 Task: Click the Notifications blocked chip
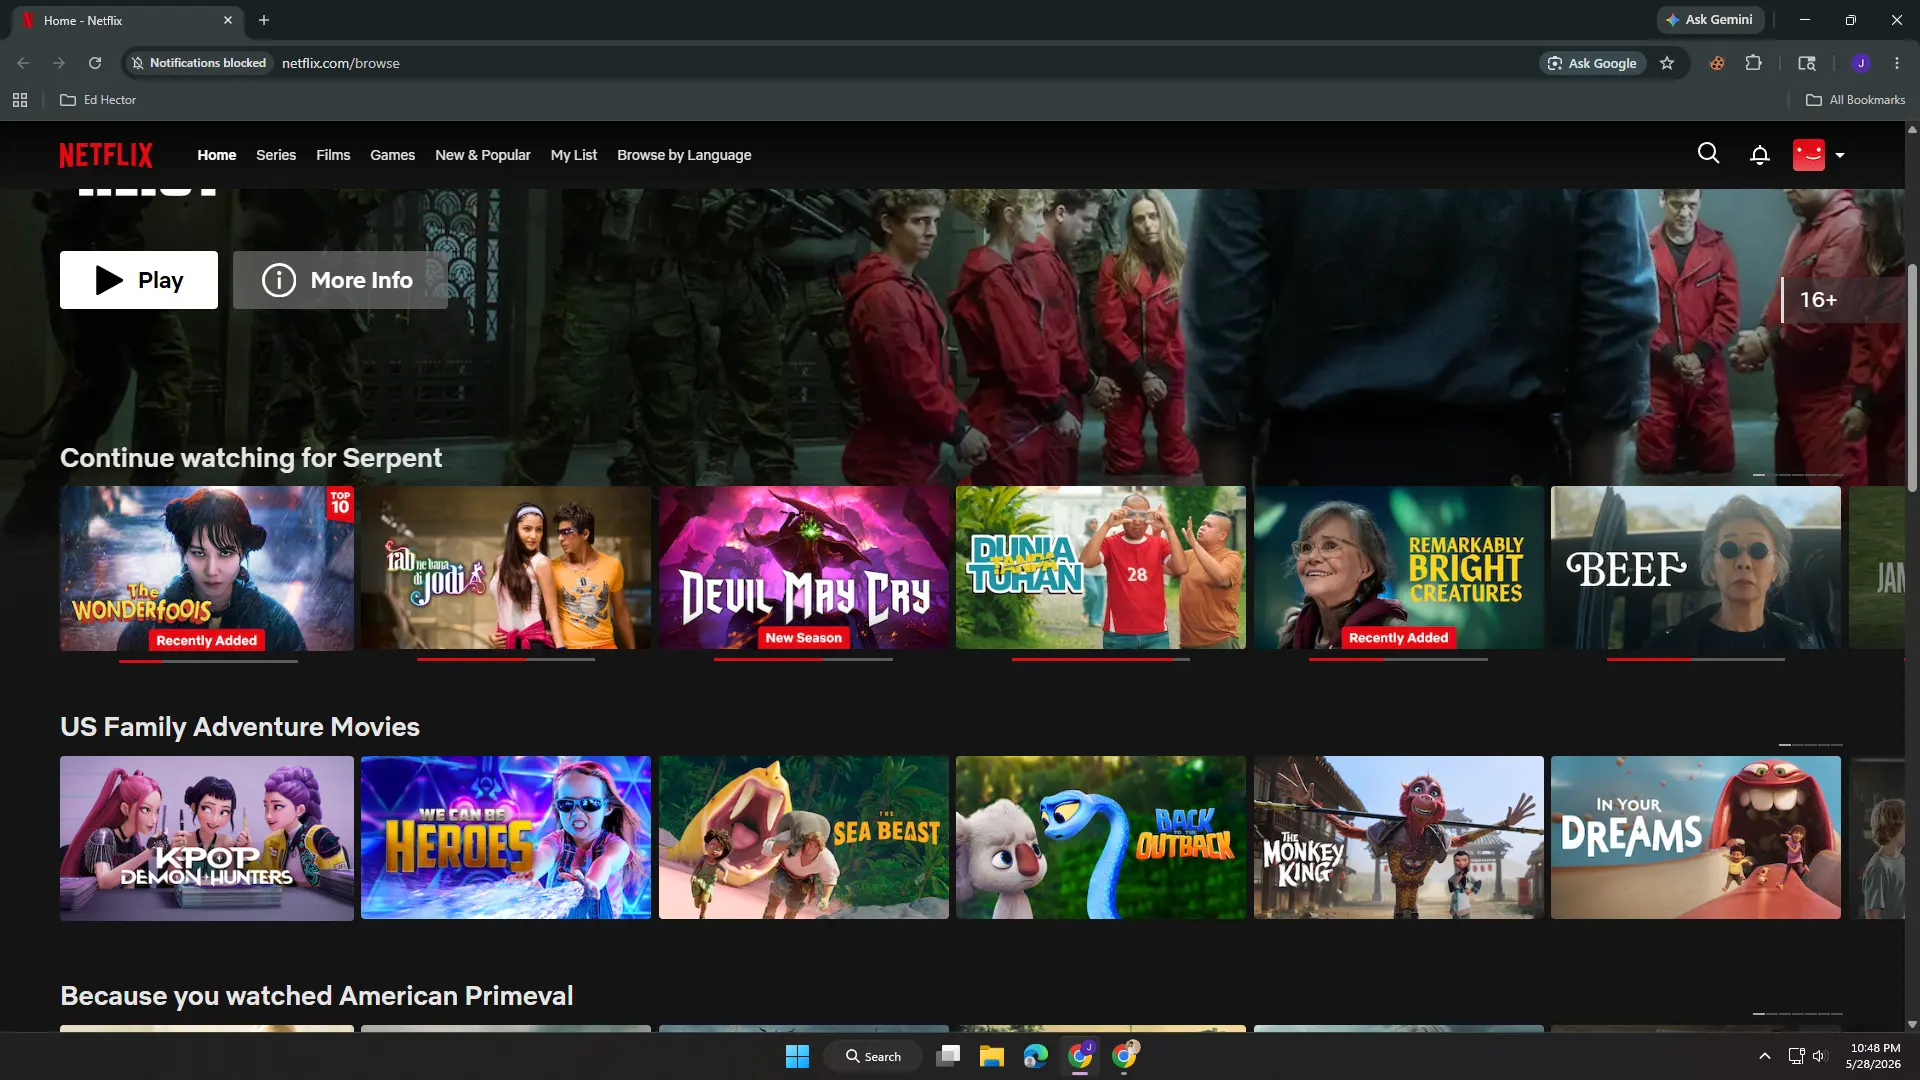[199, 63]
